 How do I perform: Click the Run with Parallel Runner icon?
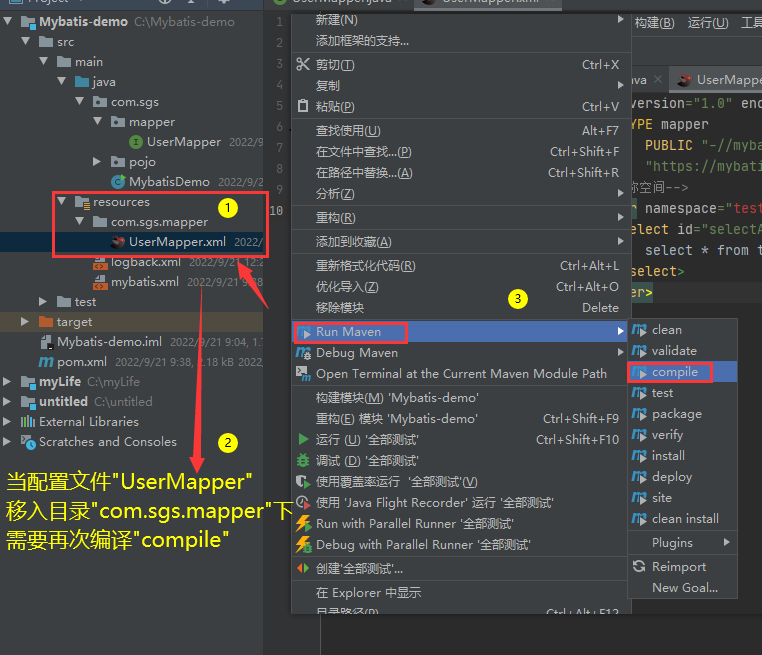coord(303,523)
